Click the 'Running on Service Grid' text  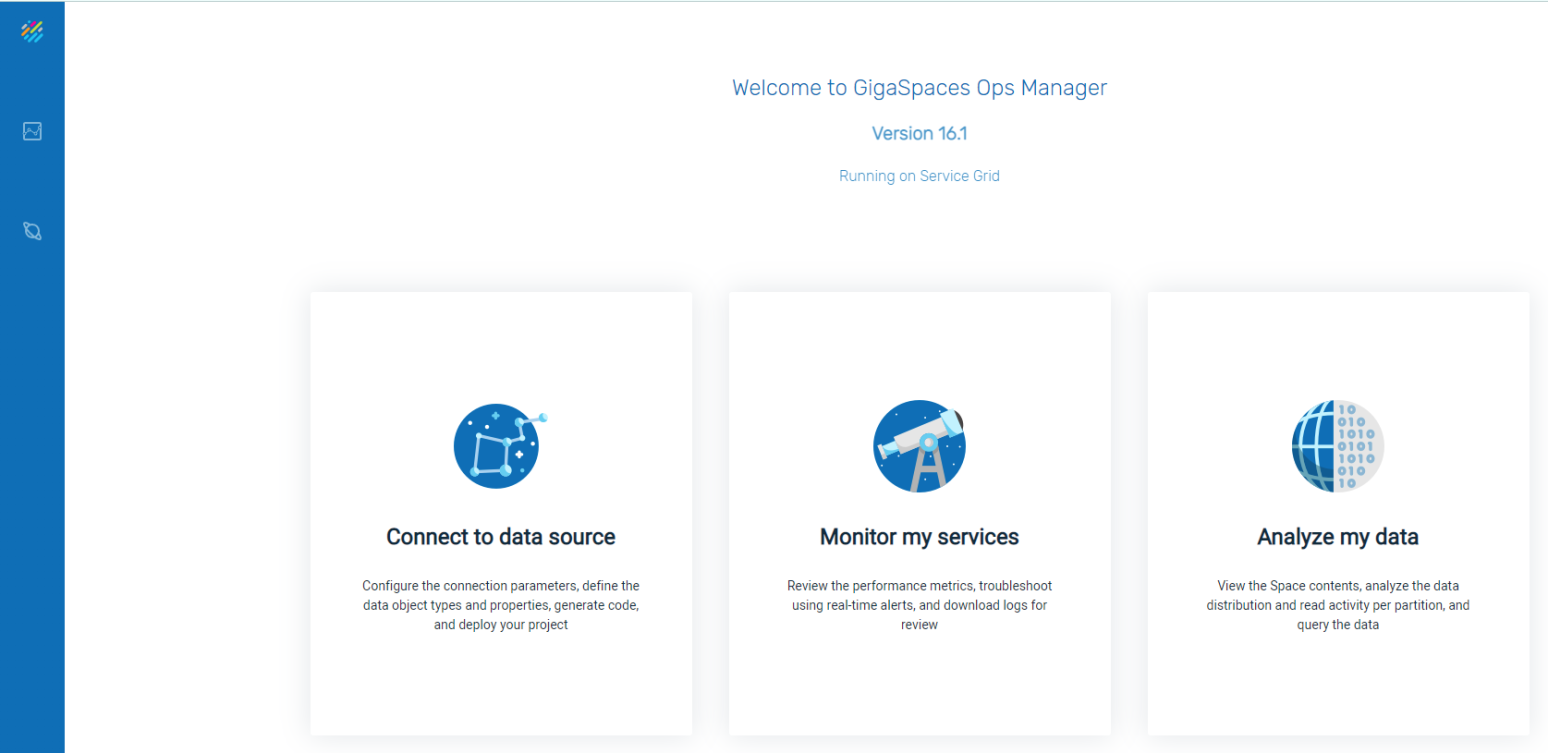919,176
